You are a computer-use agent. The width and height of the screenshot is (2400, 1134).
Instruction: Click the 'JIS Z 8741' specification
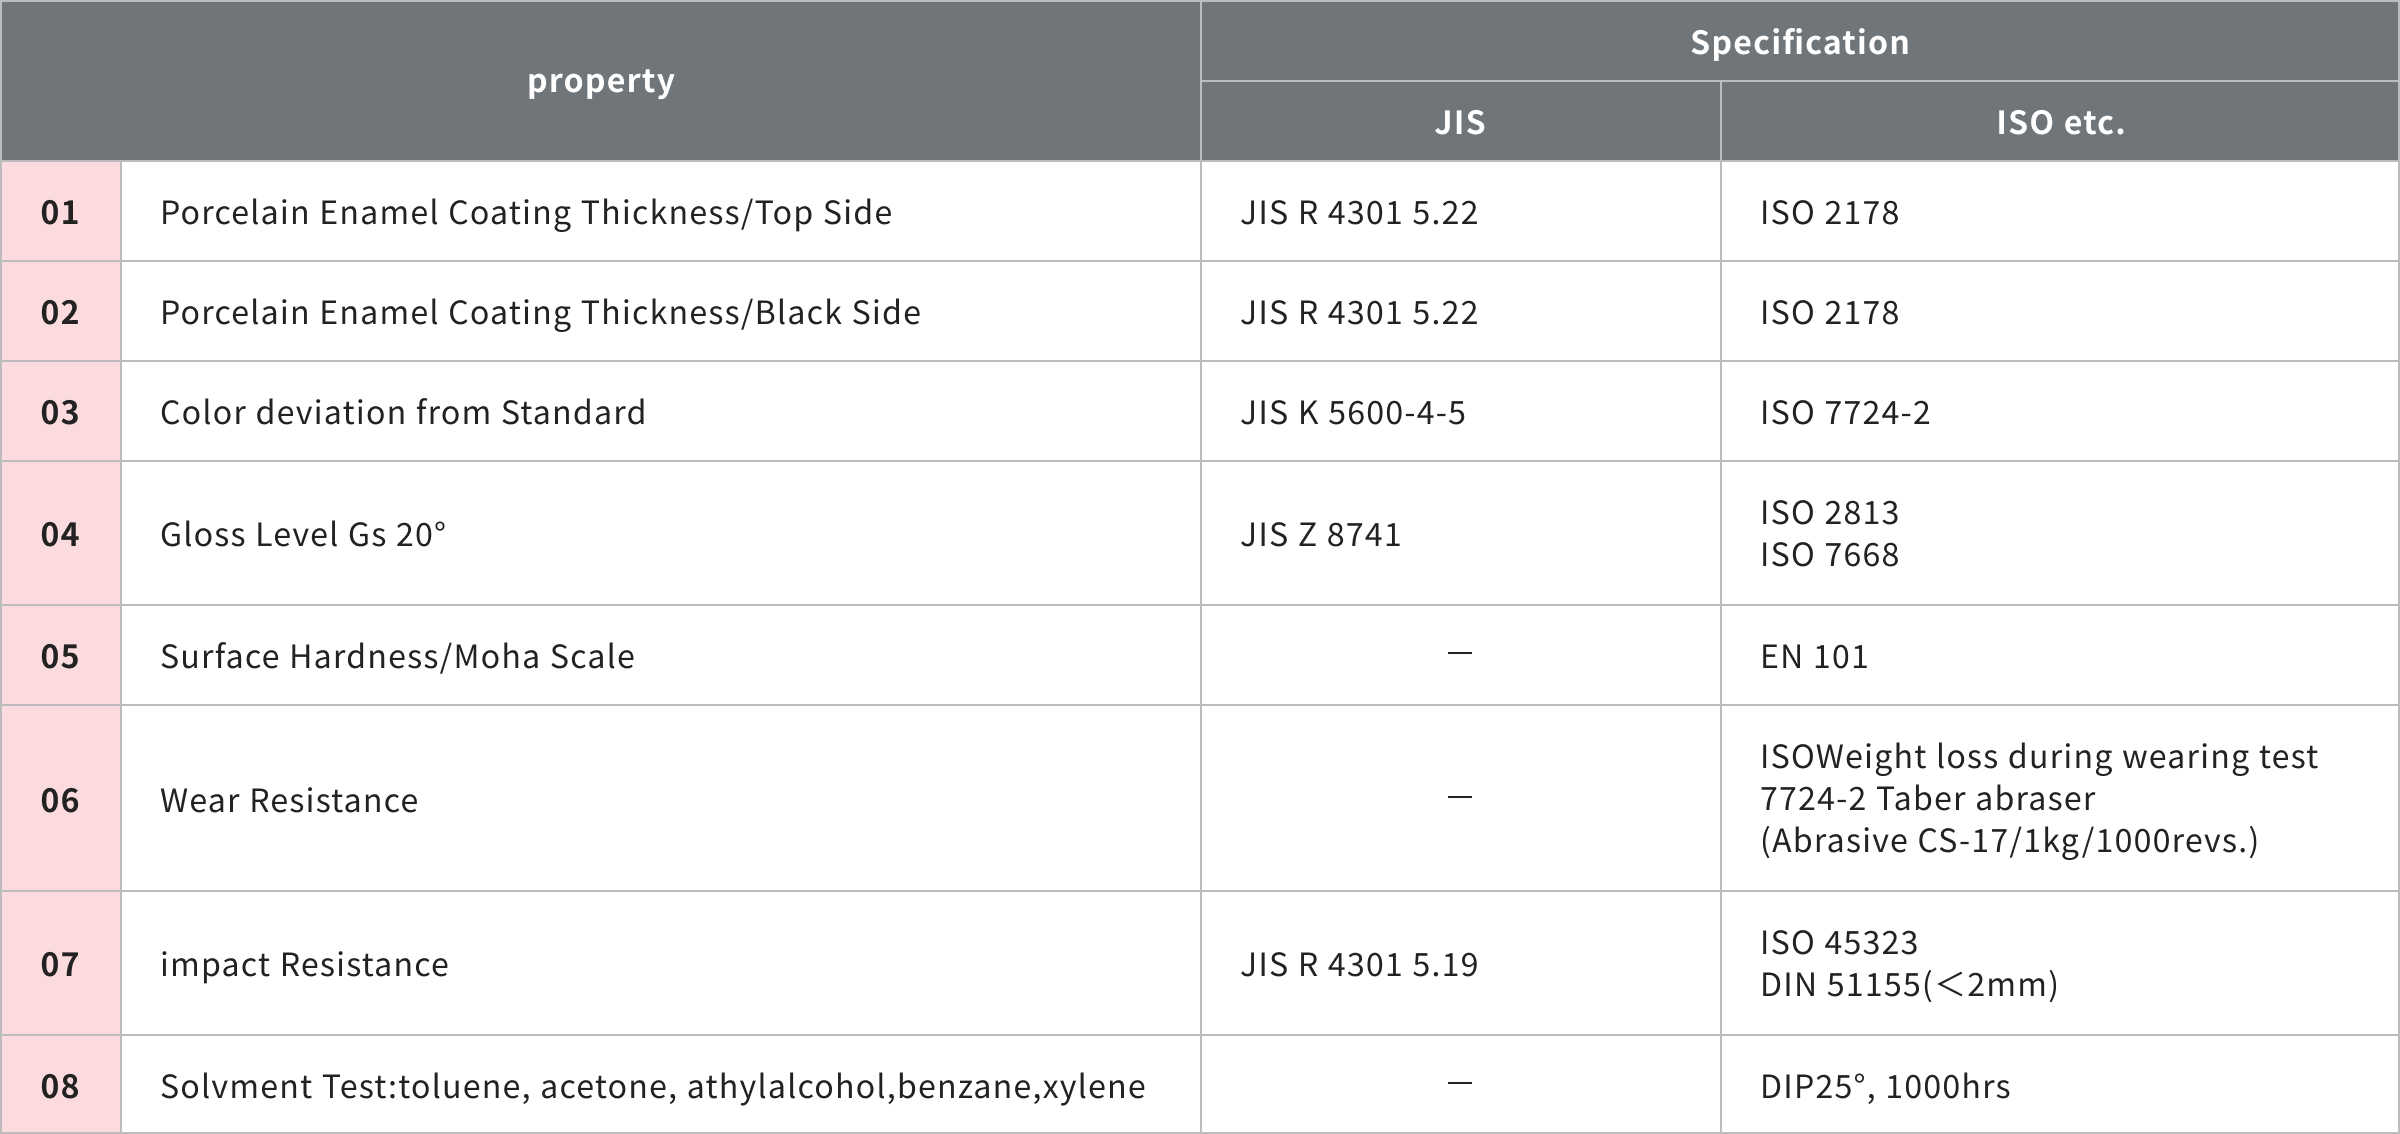pyautogui.click(x=1321, y=534)
